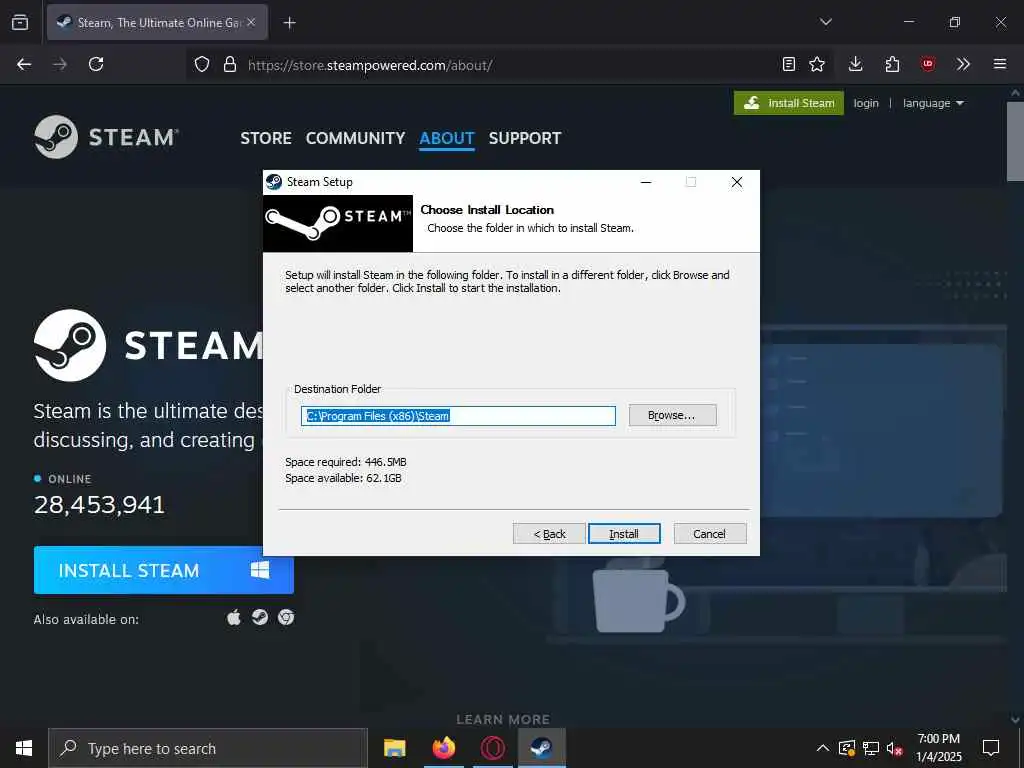Close the Steam browser tab
This screenshot has height=768, width=1024.
pos(251,22)
